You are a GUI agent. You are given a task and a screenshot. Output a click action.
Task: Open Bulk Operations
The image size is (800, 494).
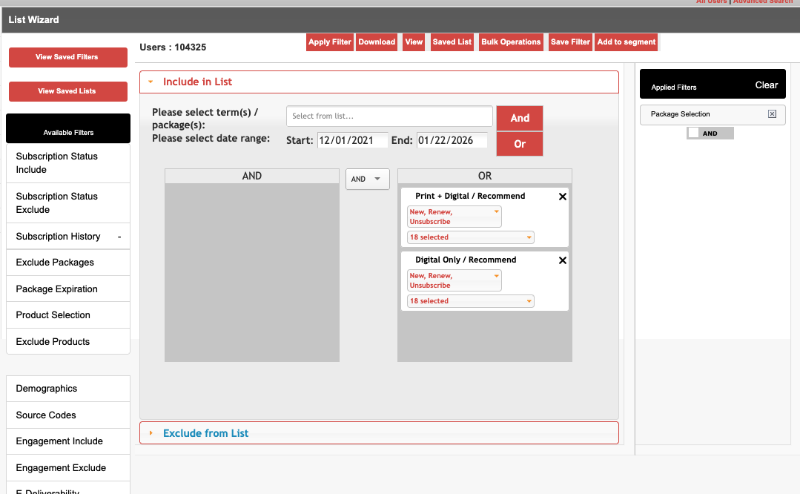(511, 42)
